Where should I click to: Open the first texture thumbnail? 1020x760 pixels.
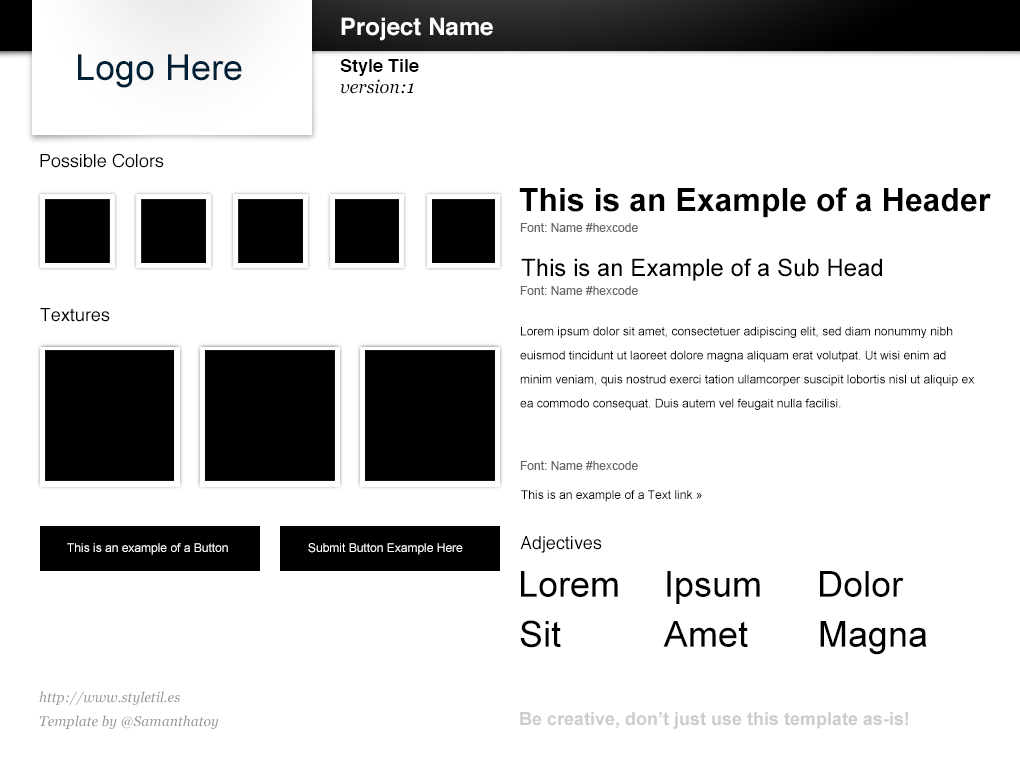pos(109,416)
